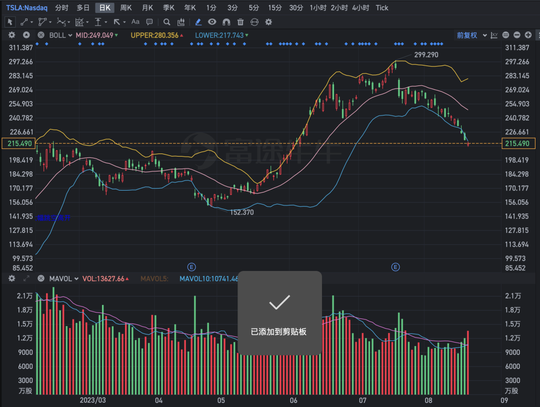Switch to Tick chart view
This screenshot has width=540, height=407.
click(x=382, y=8)
